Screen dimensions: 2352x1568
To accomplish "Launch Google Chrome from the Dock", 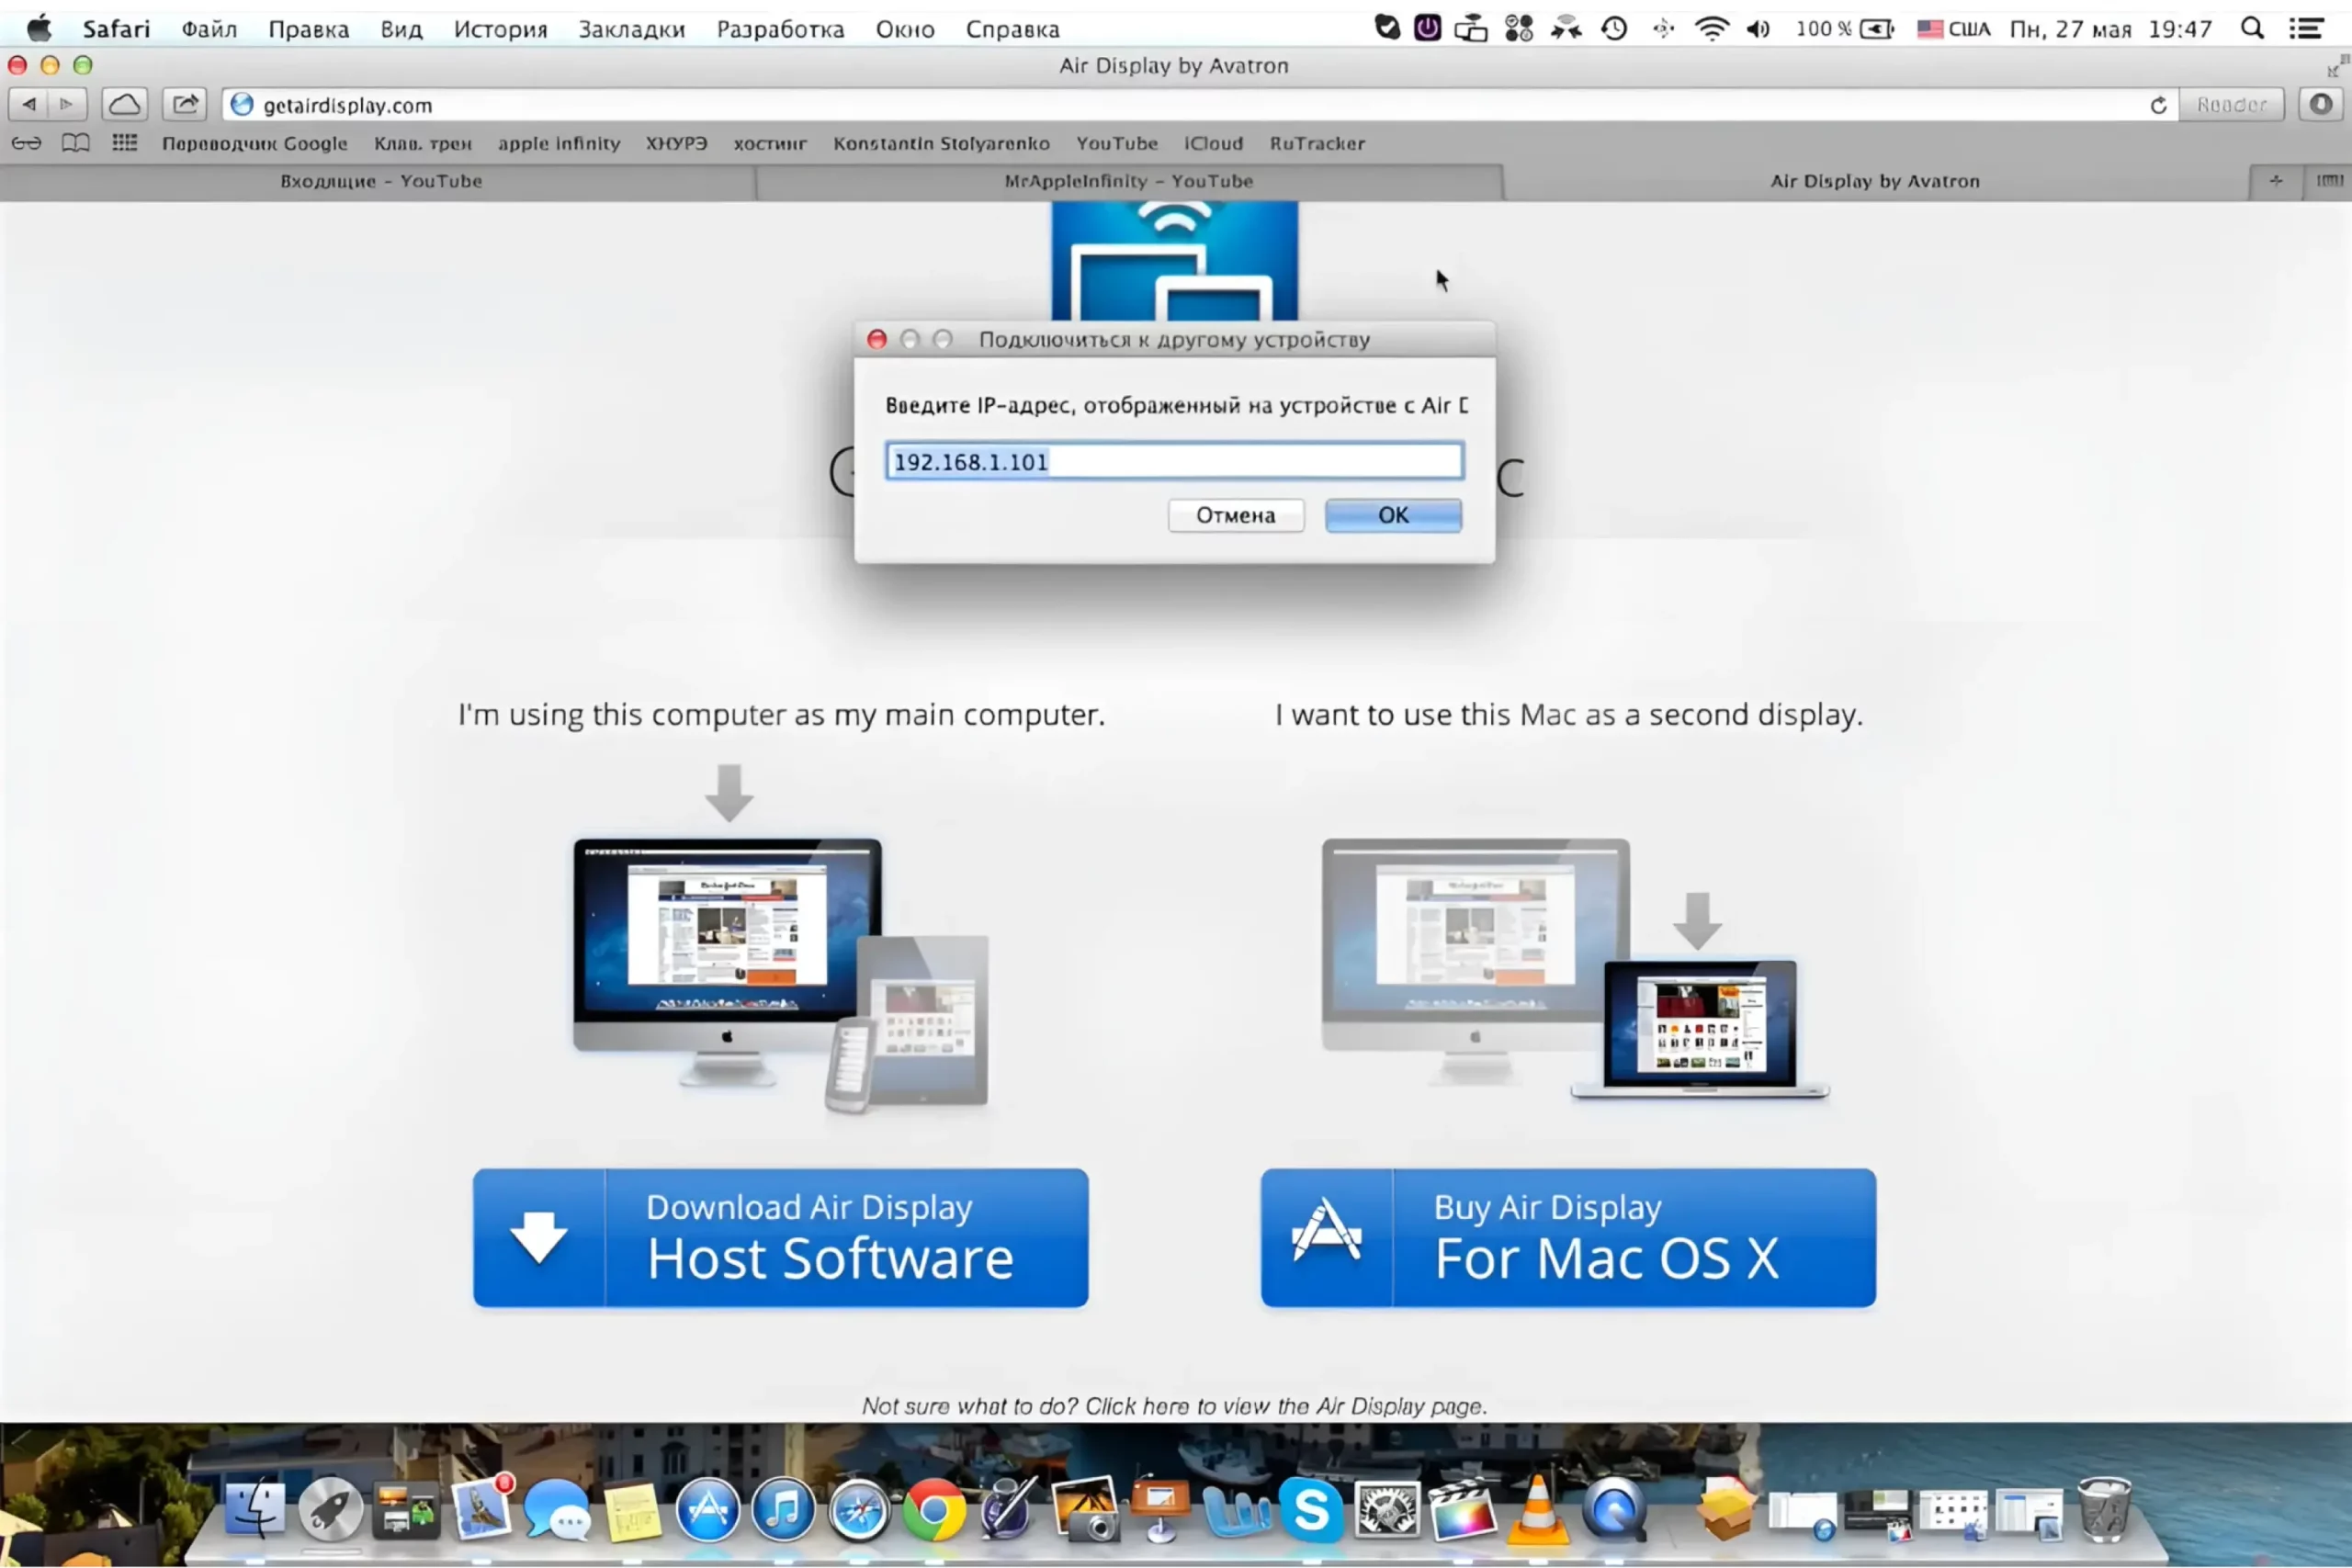I will click(934, 1510).
